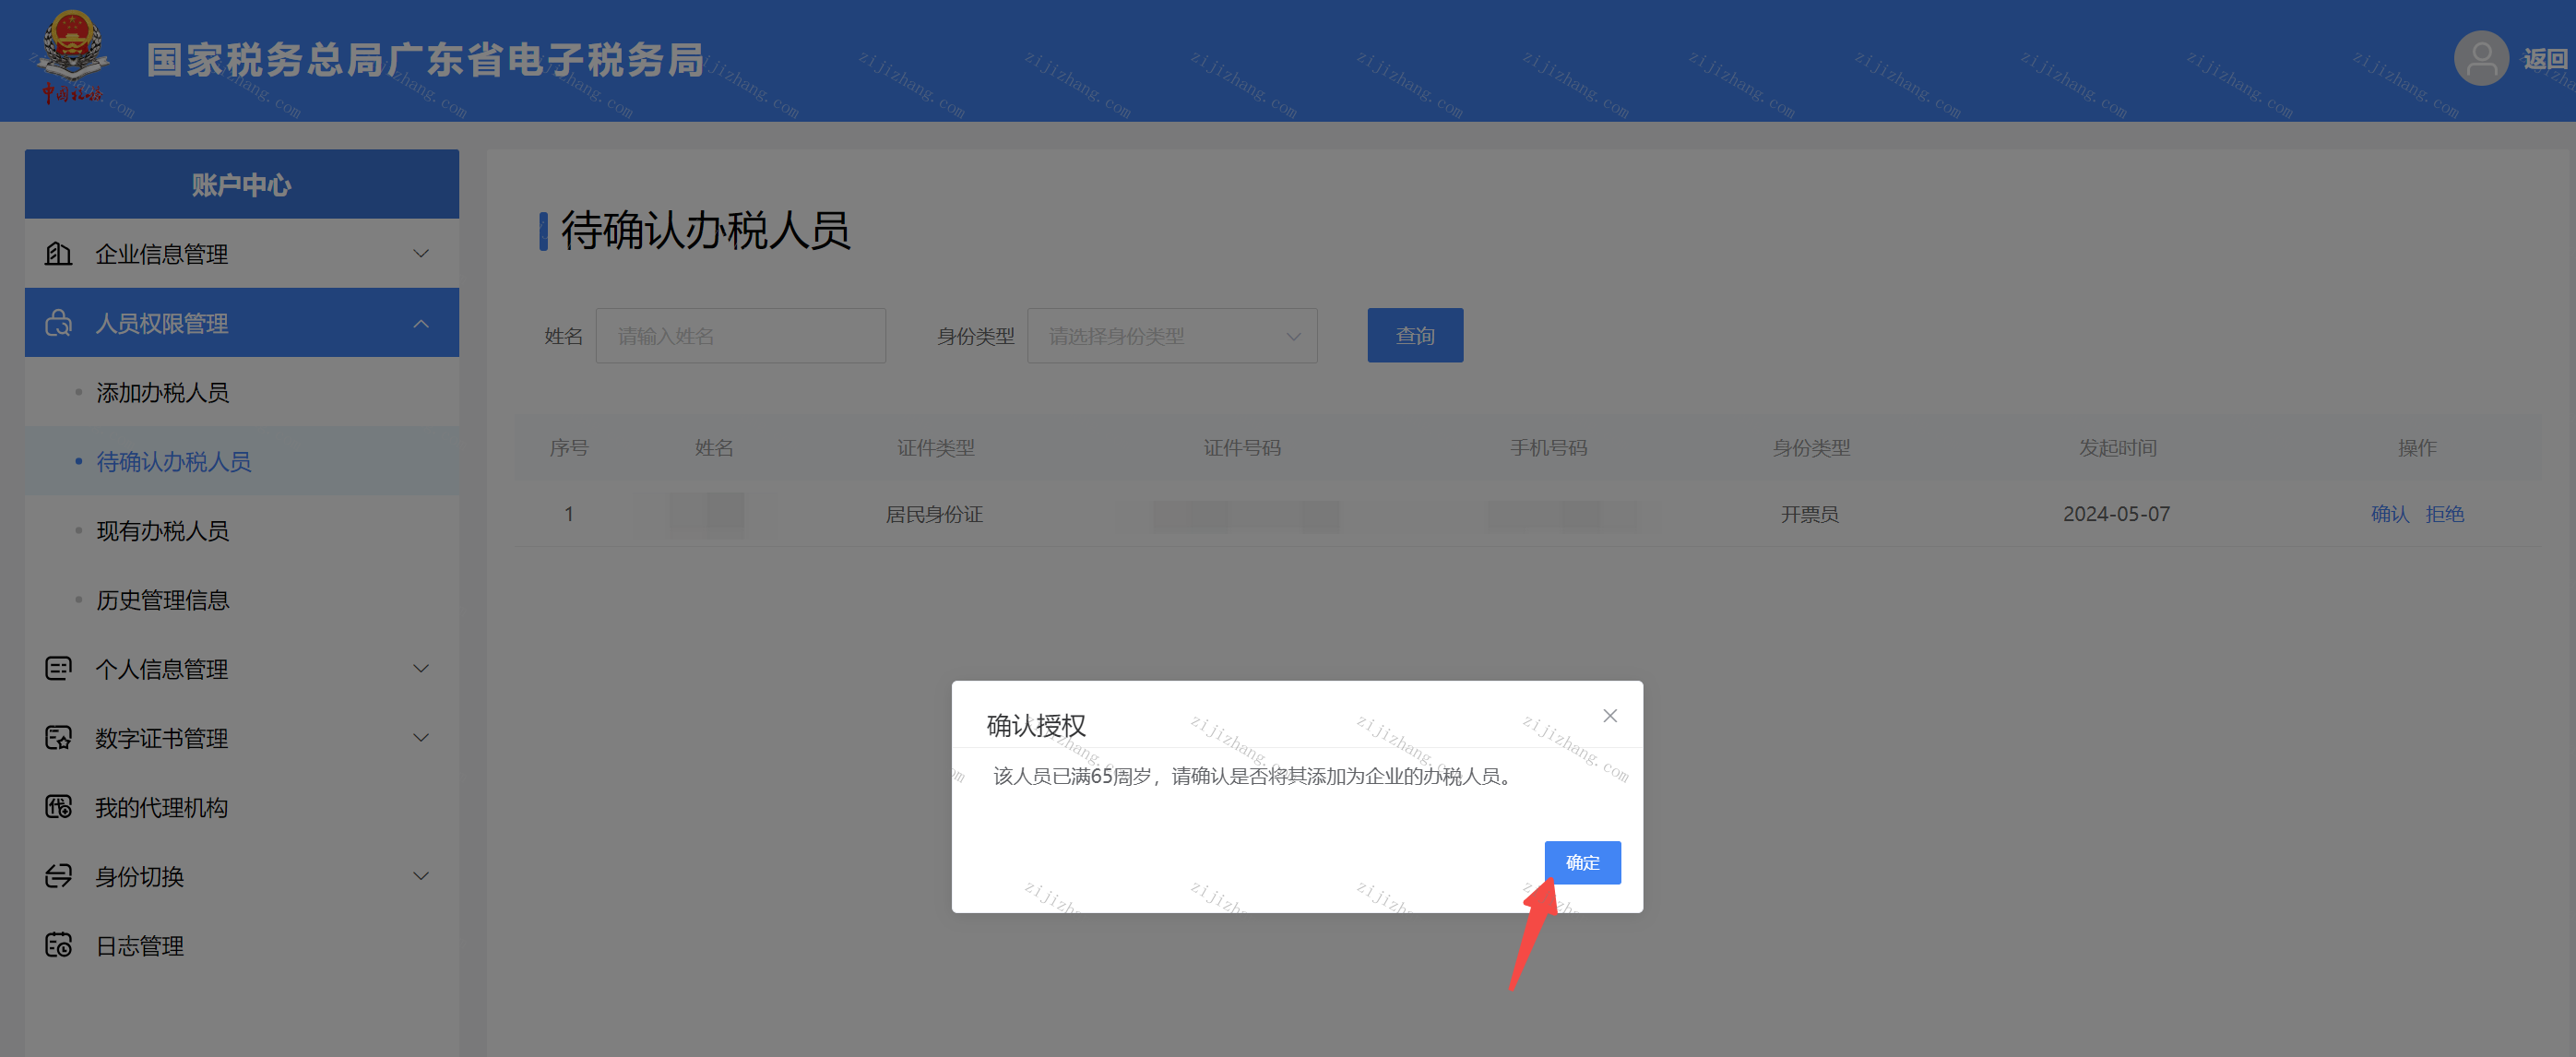2576x1057 pixels.
Task: Open the 身份类型 dropdown
Action: pyautogui.click(x=1172, y=336)
